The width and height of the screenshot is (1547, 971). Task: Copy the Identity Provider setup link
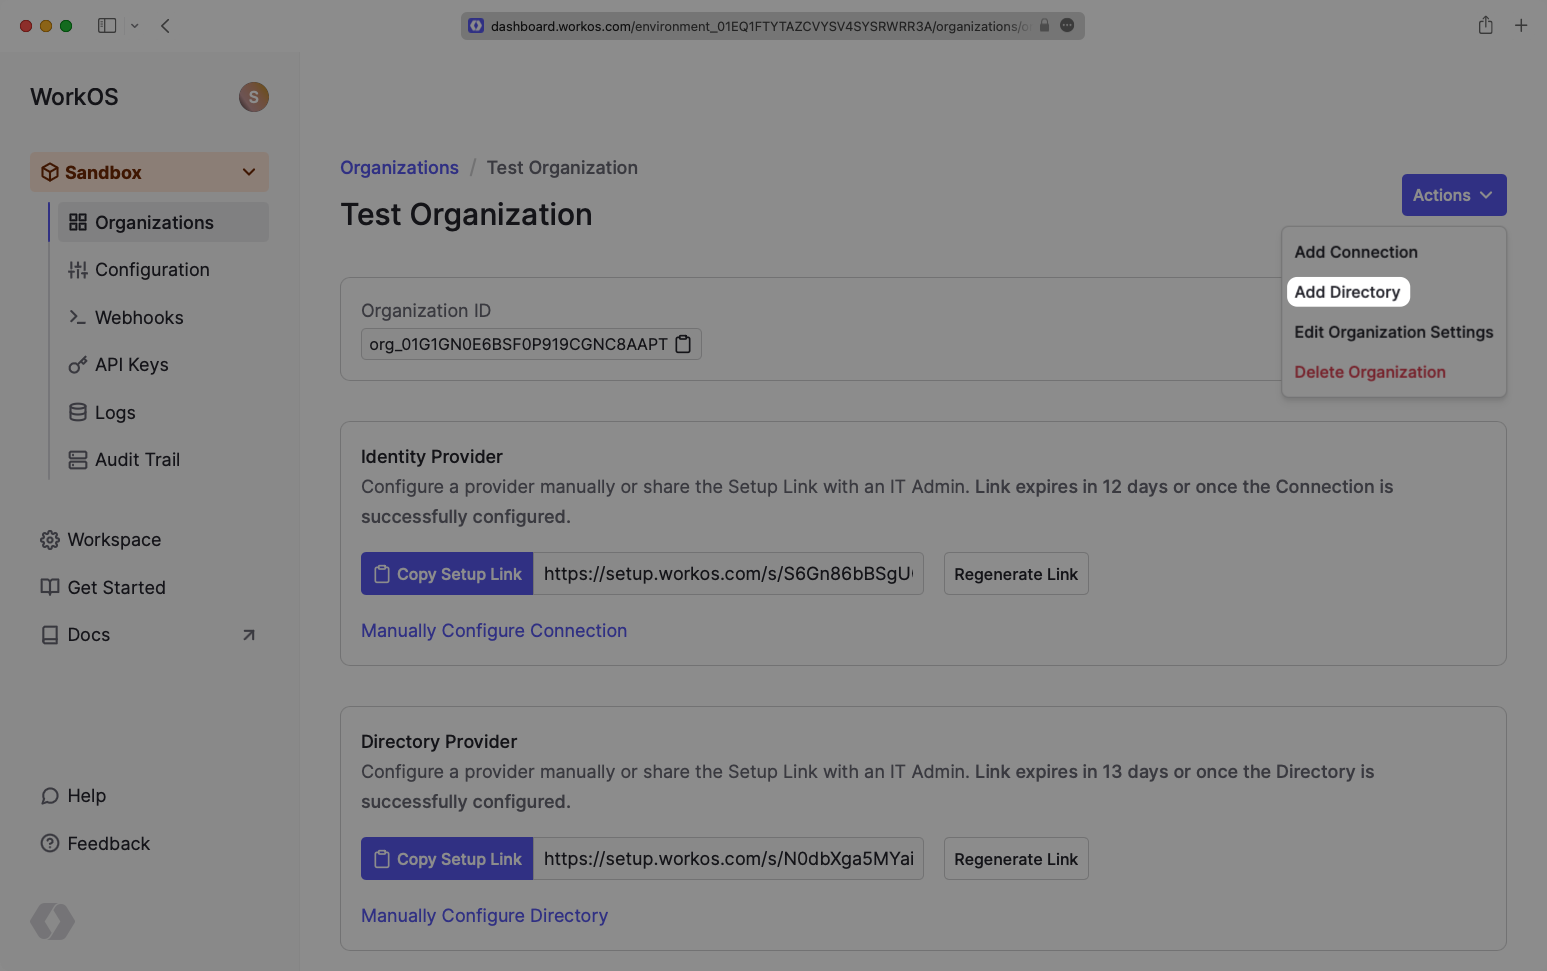click(x=447, y=574)
